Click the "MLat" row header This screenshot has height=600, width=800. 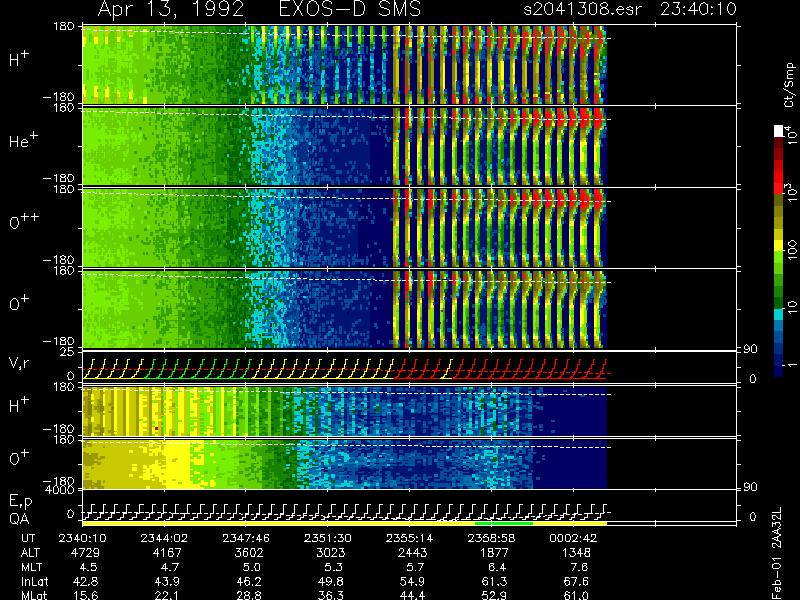tap(34, 595)
